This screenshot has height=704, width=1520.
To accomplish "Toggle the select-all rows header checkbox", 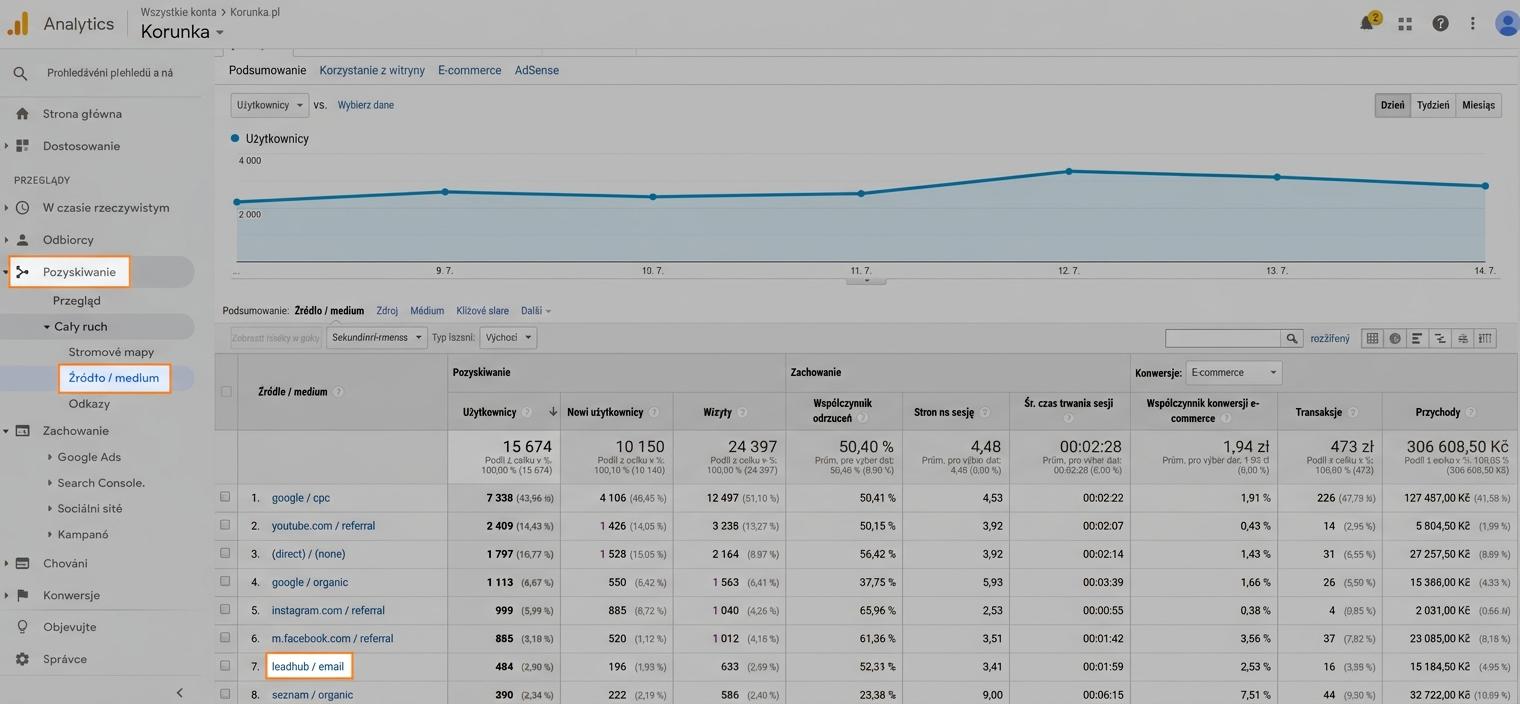I will 226,391.
